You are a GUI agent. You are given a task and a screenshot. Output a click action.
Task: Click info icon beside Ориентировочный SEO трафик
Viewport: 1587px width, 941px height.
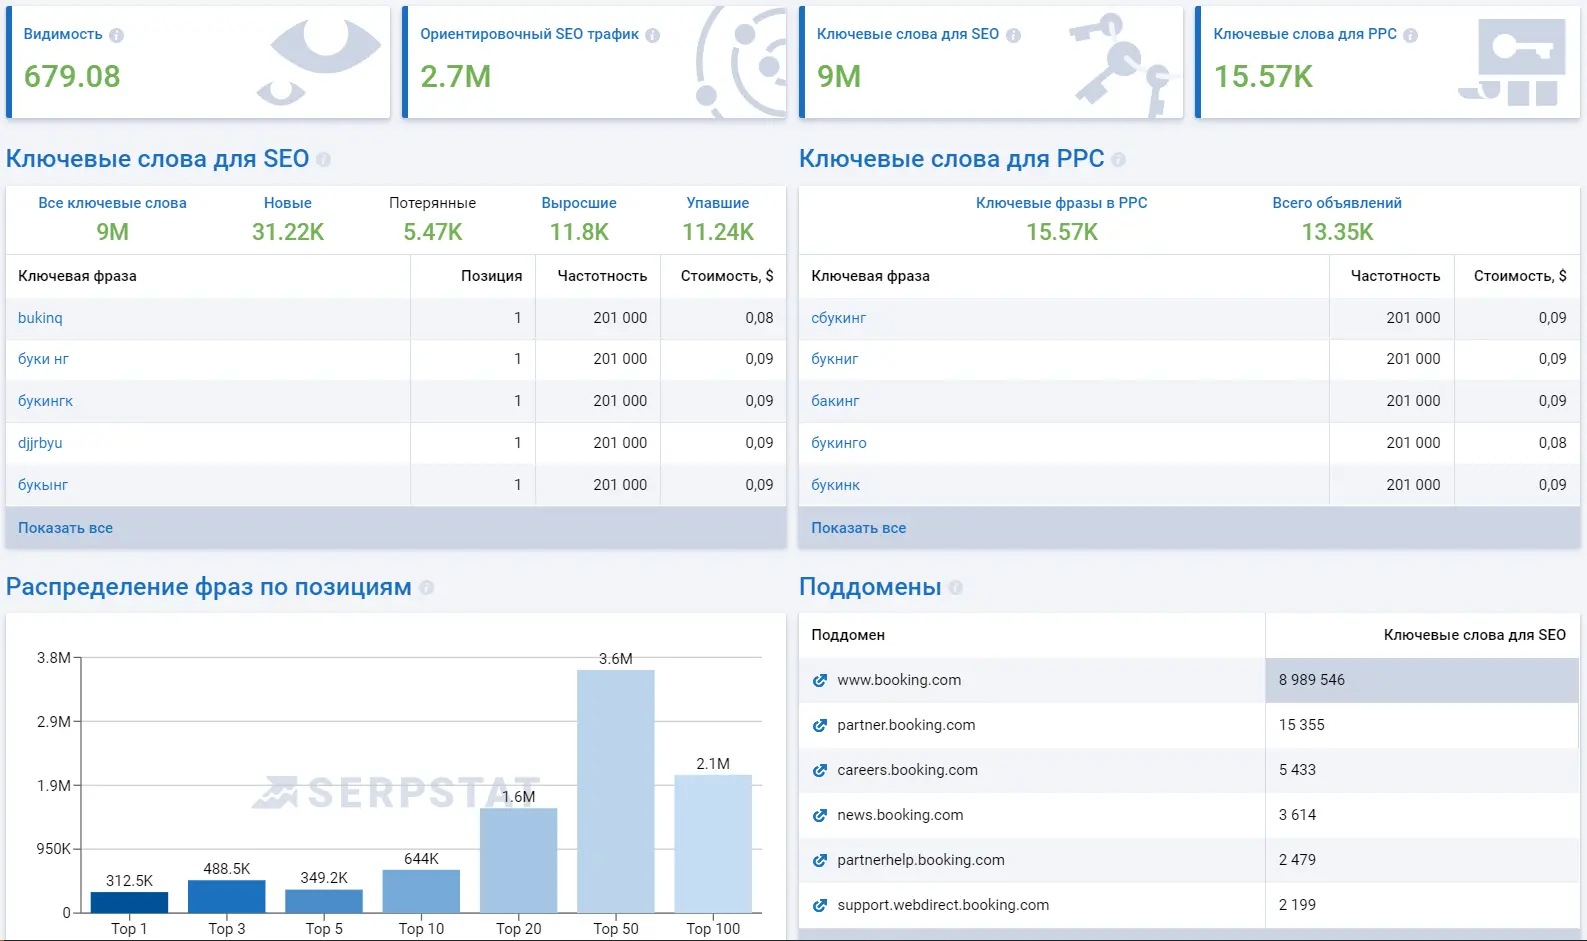[x=653, y=35]
